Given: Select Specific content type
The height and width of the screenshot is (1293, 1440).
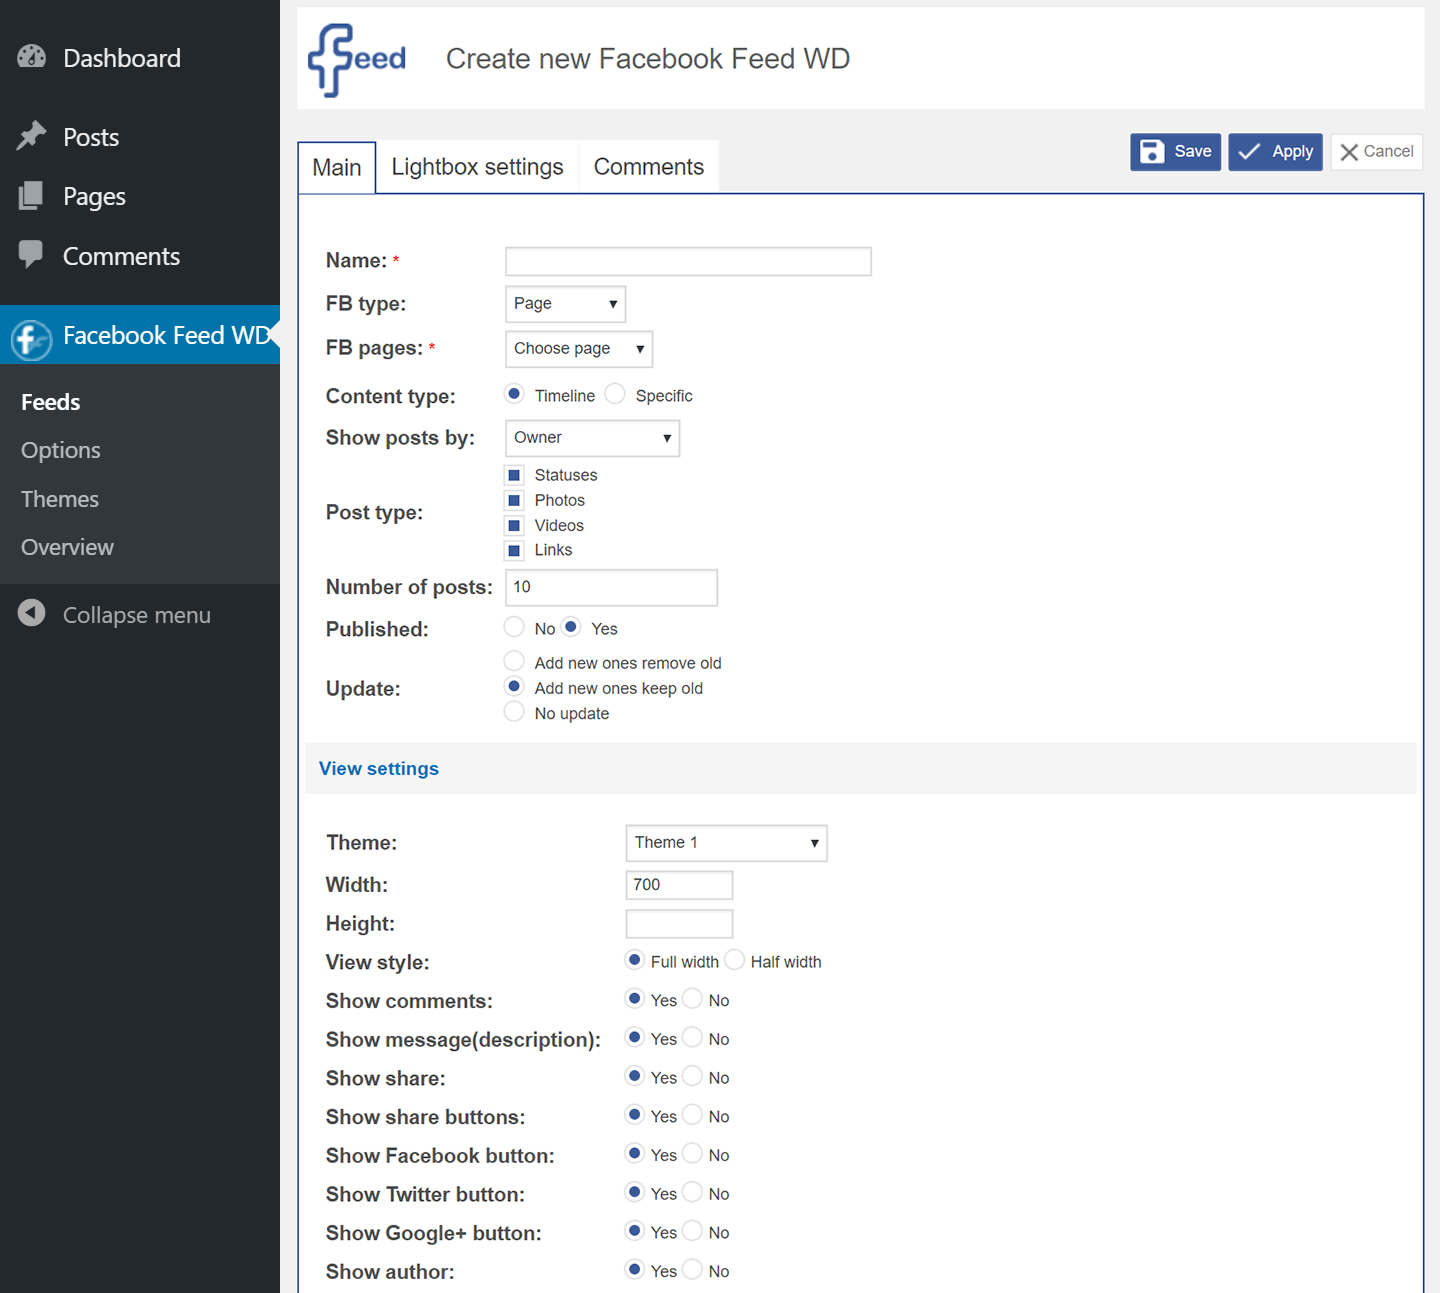Looking at the screenshot, I should click(615, 394).
